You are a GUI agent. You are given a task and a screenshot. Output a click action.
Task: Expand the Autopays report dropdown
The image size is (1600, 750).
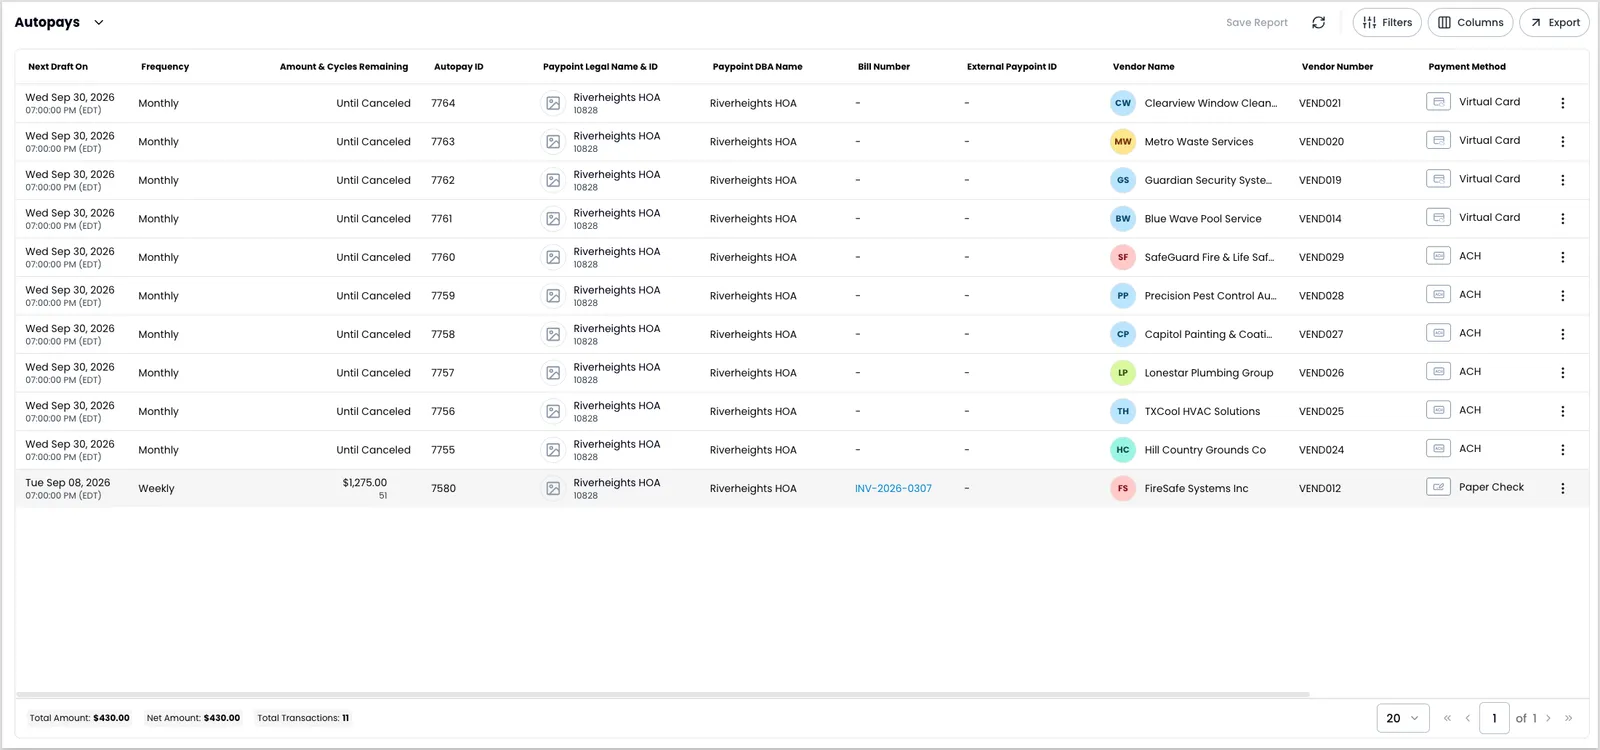98,22
